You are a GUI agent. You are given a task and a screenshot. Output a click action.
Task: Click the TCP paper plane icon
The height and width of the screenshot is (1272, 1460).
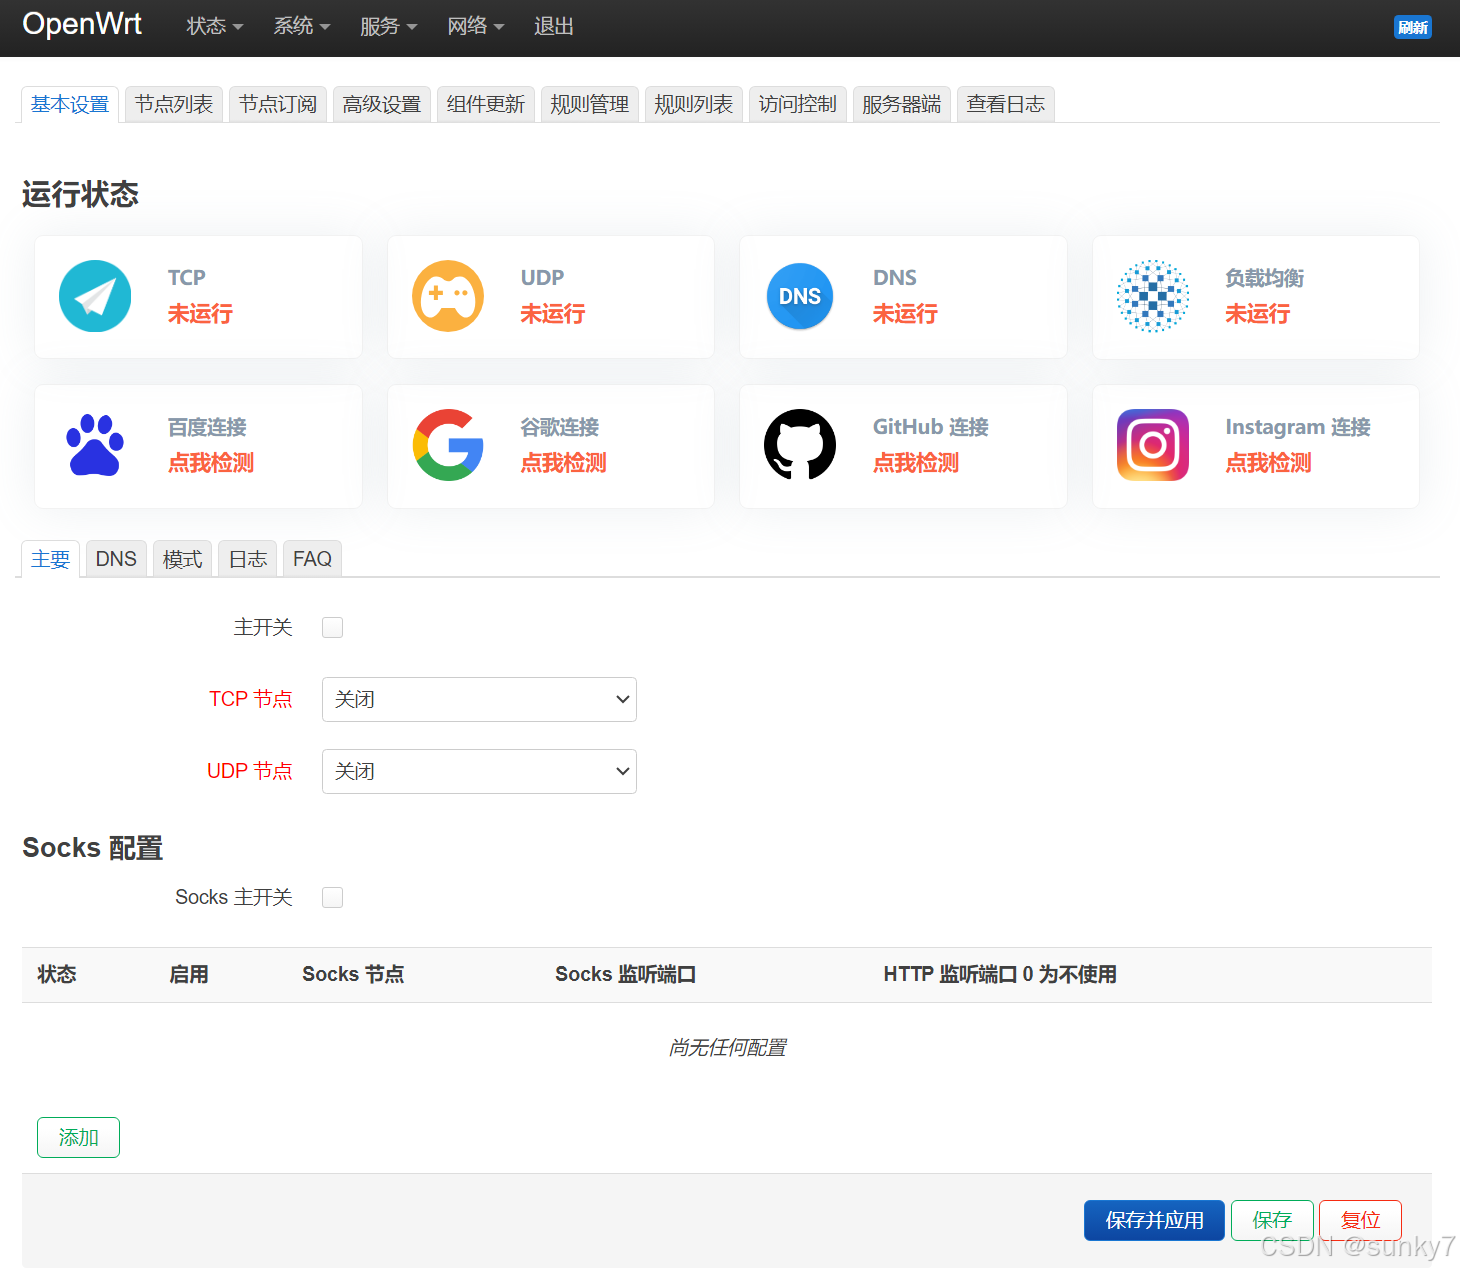click(95, 296)
